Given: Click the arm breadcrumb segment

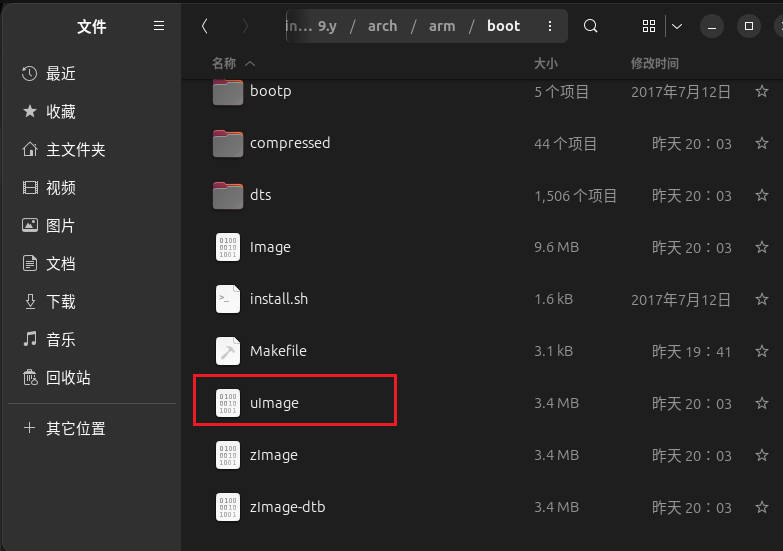Looking at the screenshot, I should click(442, 26).
